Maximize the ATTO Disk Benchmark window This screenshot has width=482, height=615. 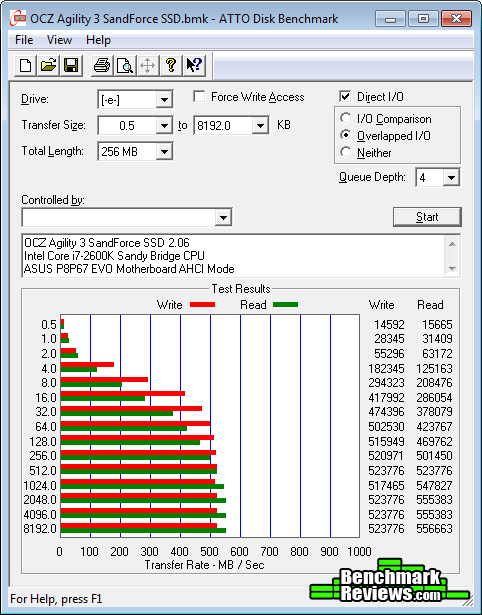423,18
